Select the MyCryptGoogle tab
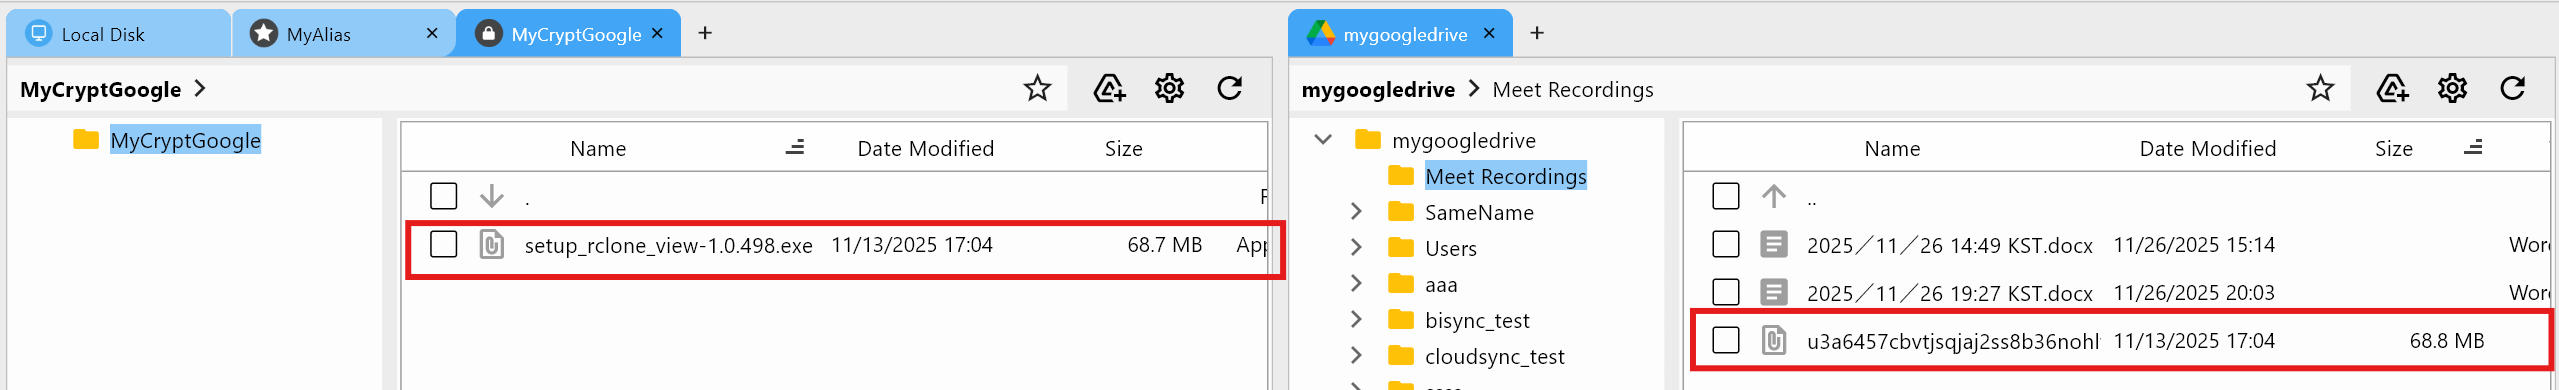2559x390 pixels. coord(568,34)
